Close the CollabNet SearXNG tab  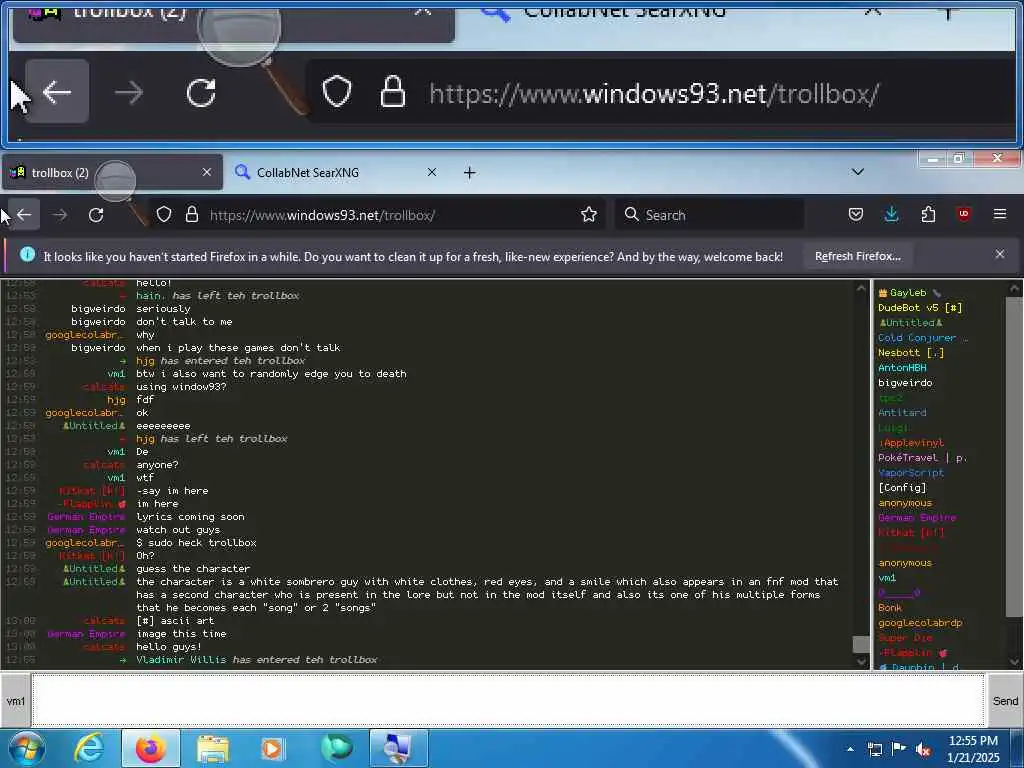click(x=432, y=172)
